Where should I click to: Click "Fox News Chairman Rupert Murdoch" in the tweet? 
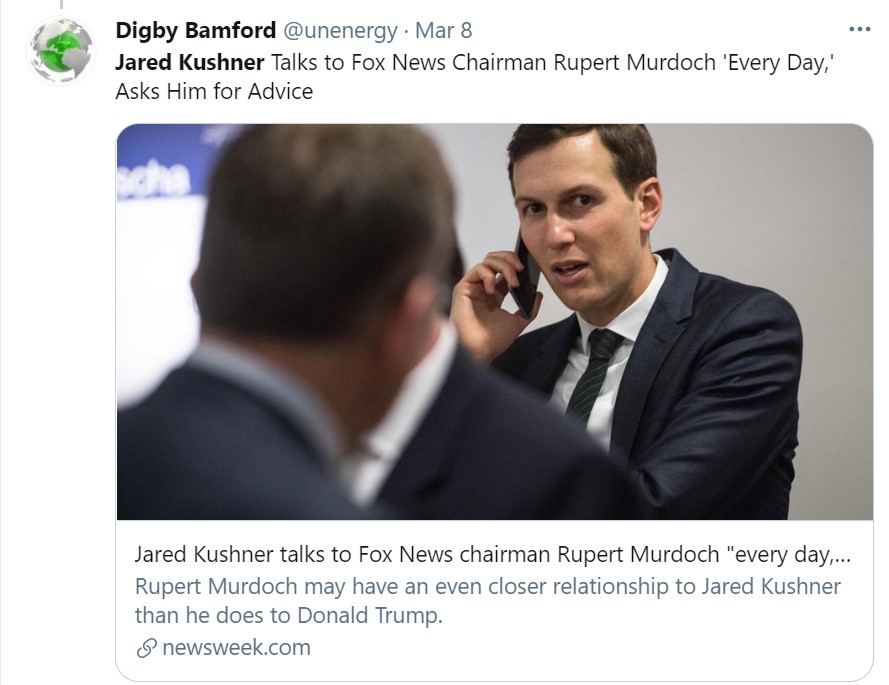(x=515, y=62)
